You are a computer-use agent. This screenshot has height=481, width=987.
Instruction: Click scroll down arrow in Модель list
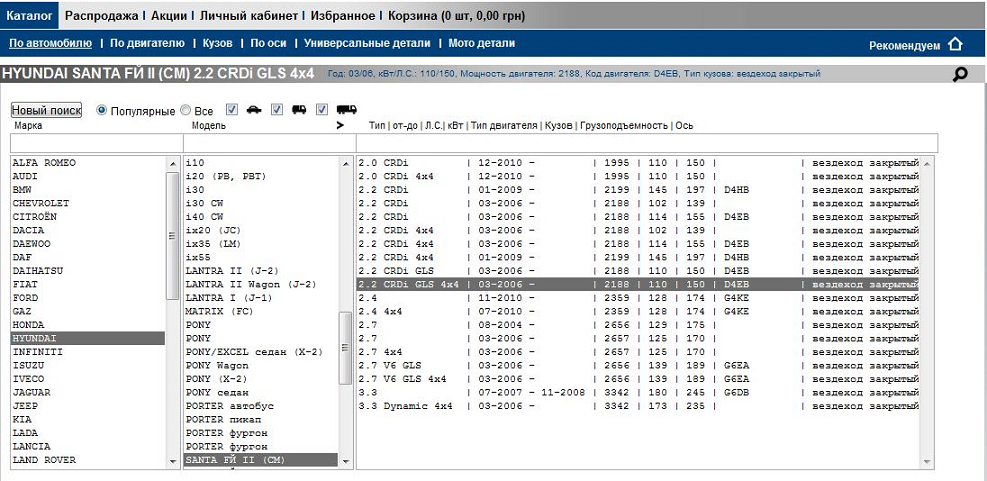(x=345, y=462)
